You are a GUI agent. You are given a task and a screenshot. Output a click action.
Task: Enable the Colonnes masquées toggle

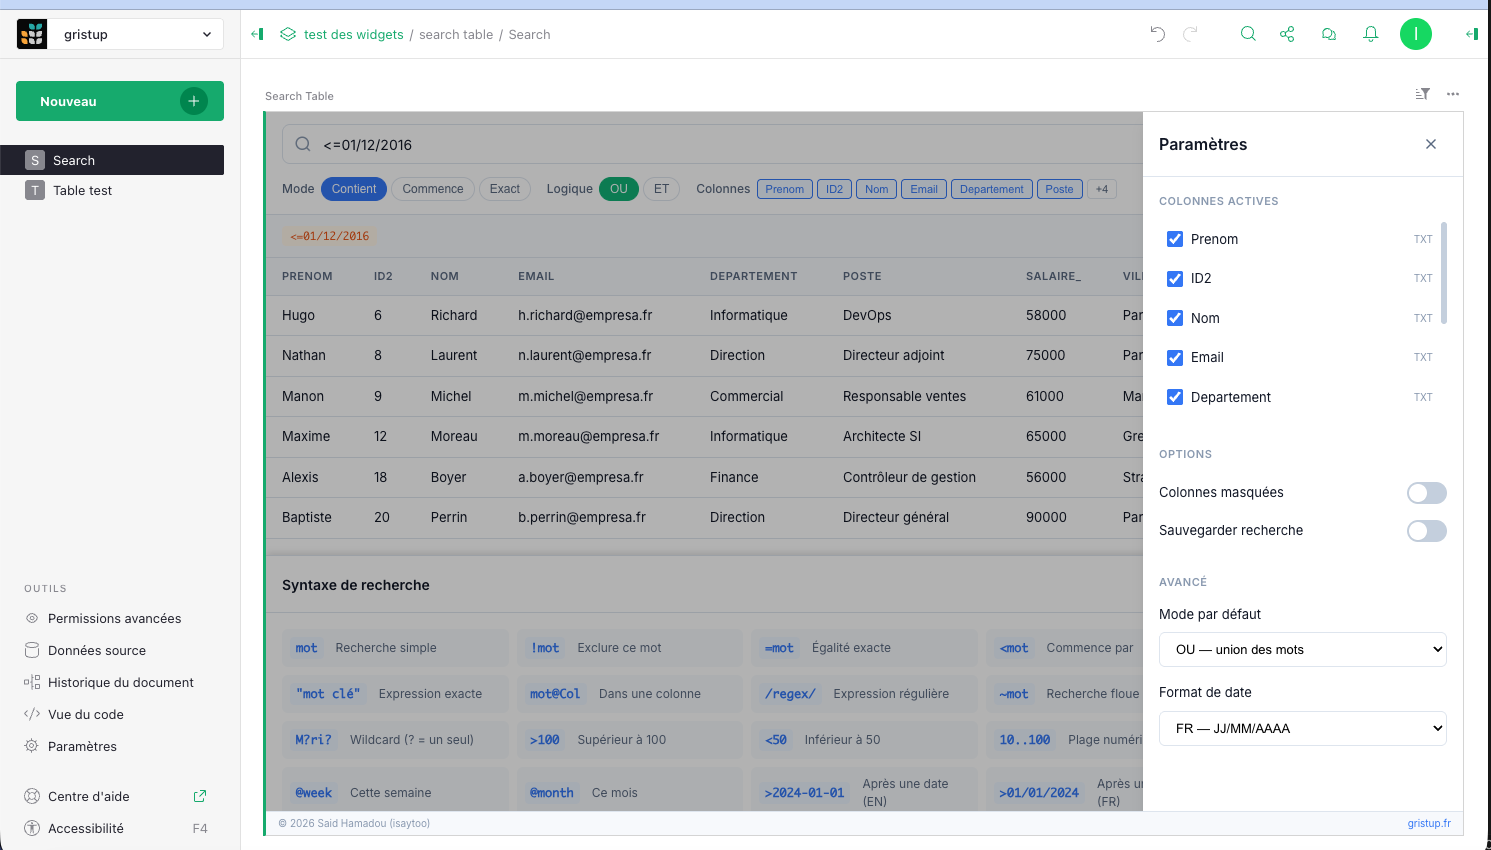(x=1426, y=493)
